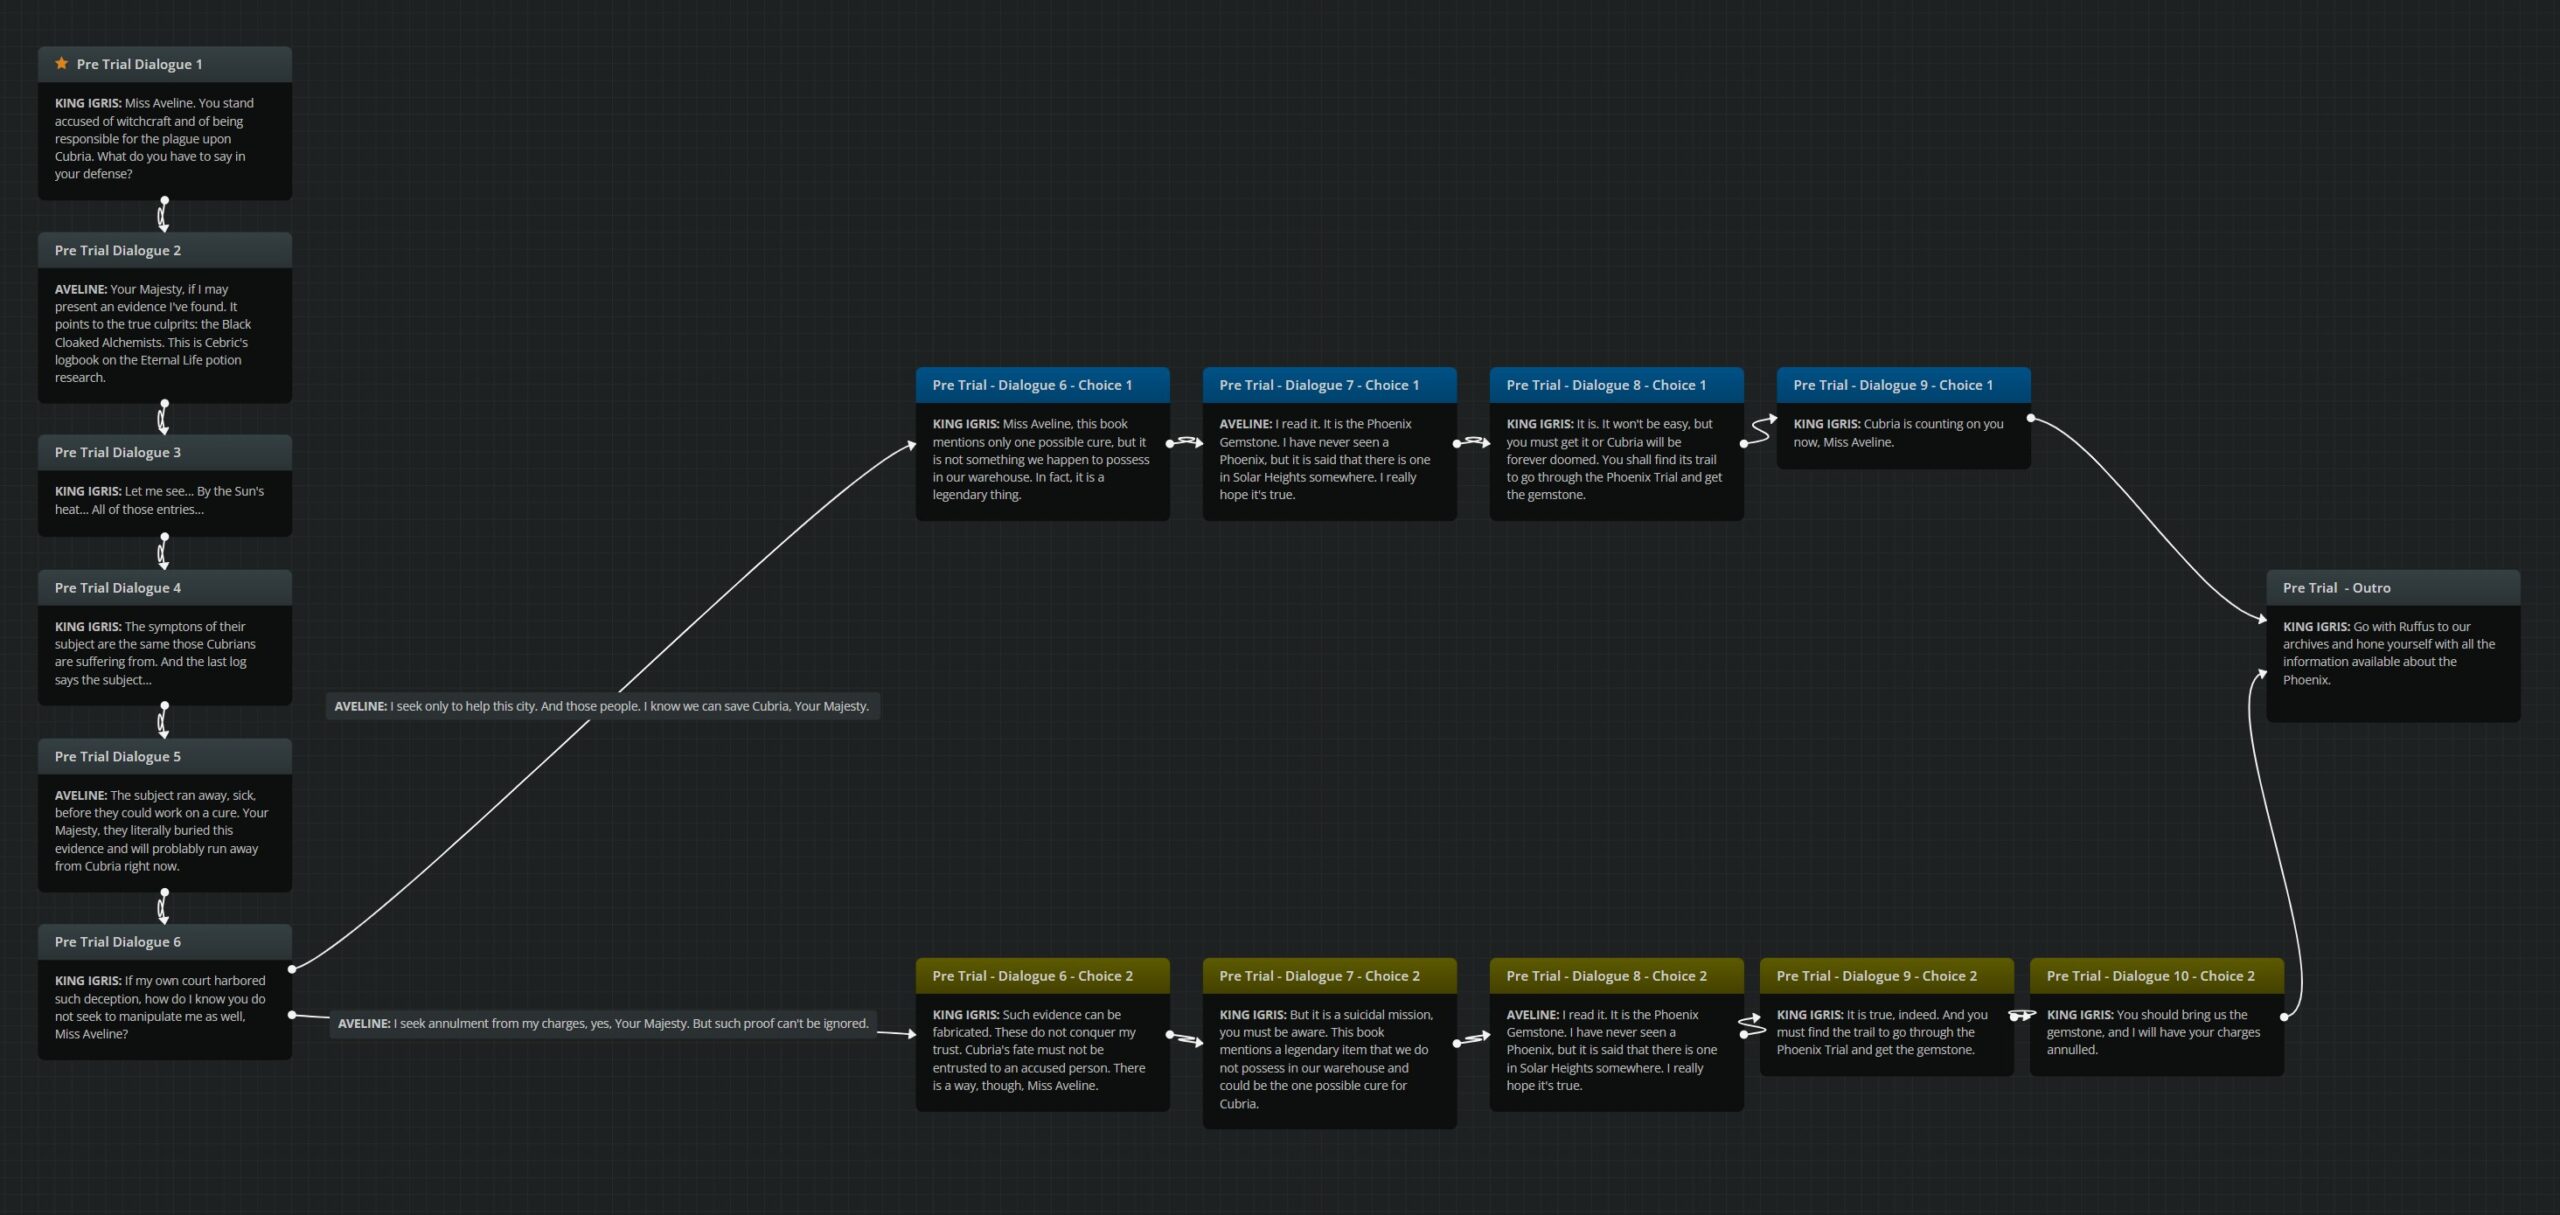Select the Dialogue 8 - Choice 1 node

point(1616,385)
